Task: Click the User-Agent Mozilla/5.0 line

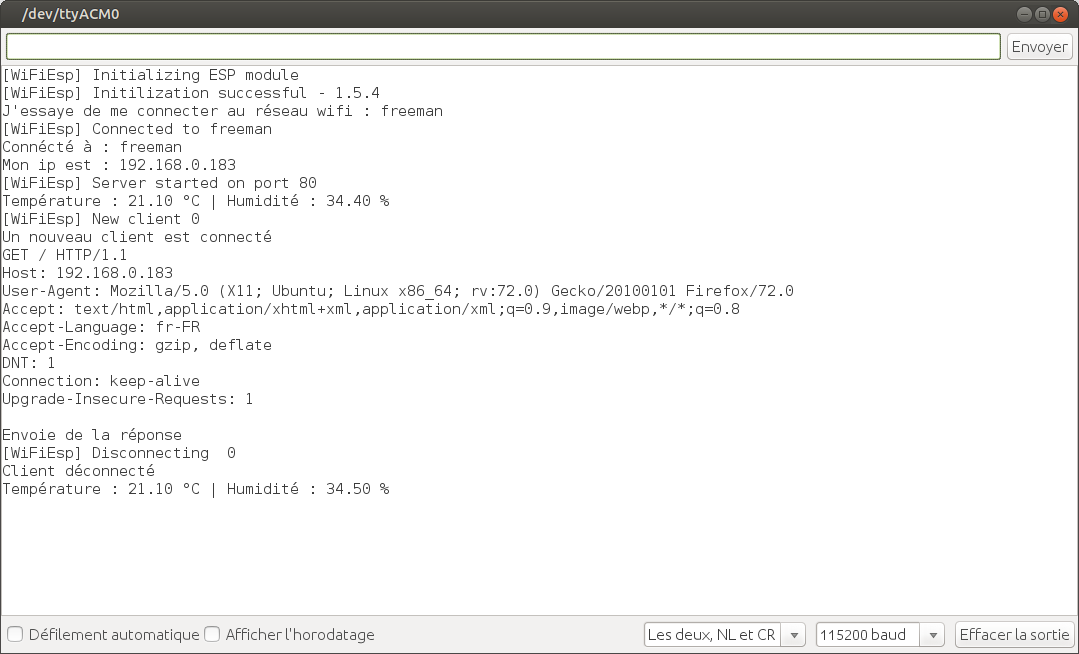Action: (x=397, y=291)
